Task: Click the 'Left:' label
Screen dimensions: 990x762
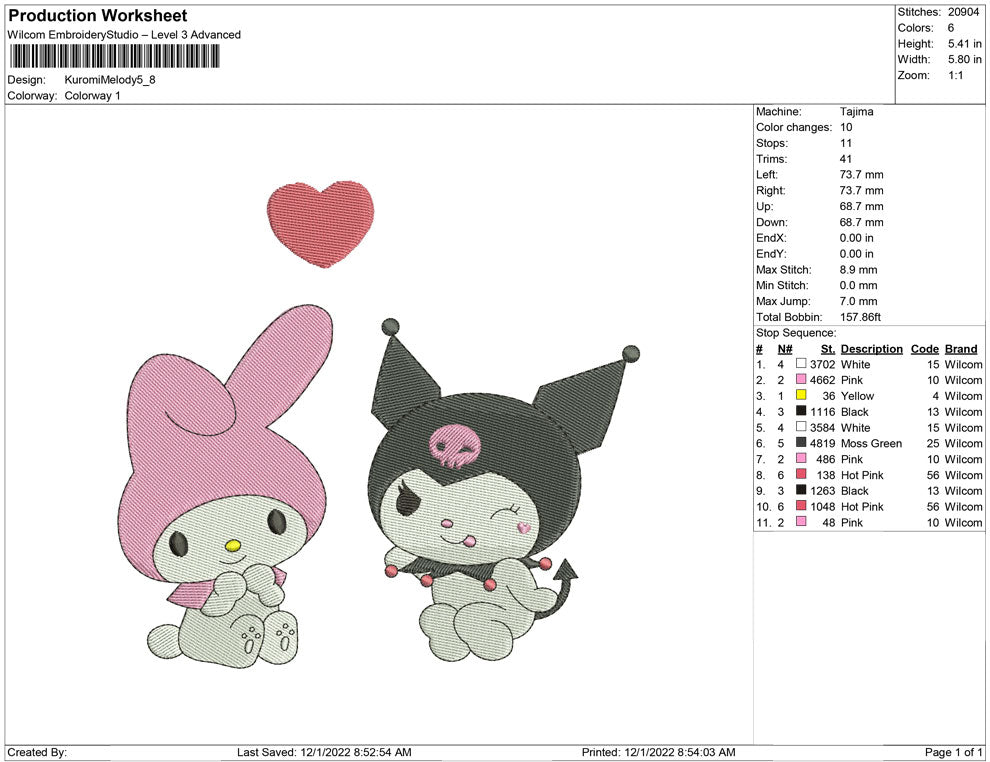Action: pyautogui.click(x=766, y=174)
